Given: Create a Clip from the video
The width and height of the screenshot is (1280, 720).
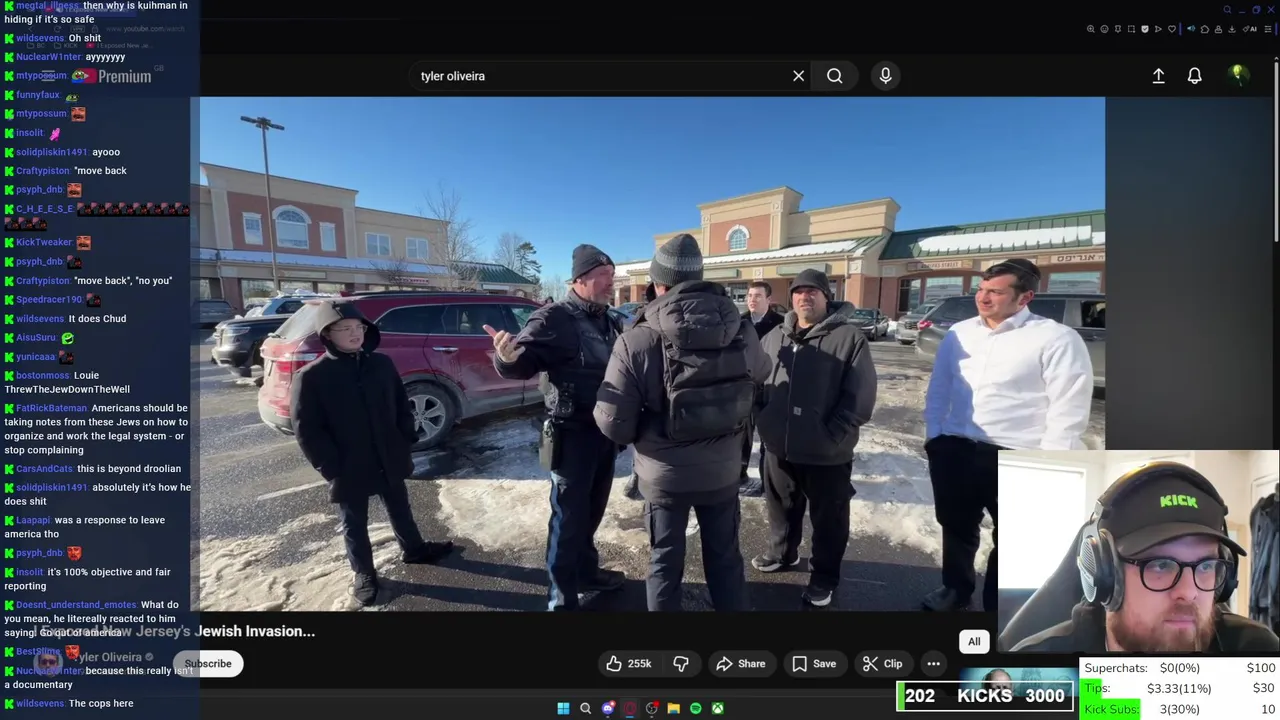Looking at the screenshot, I should (882, 664).
